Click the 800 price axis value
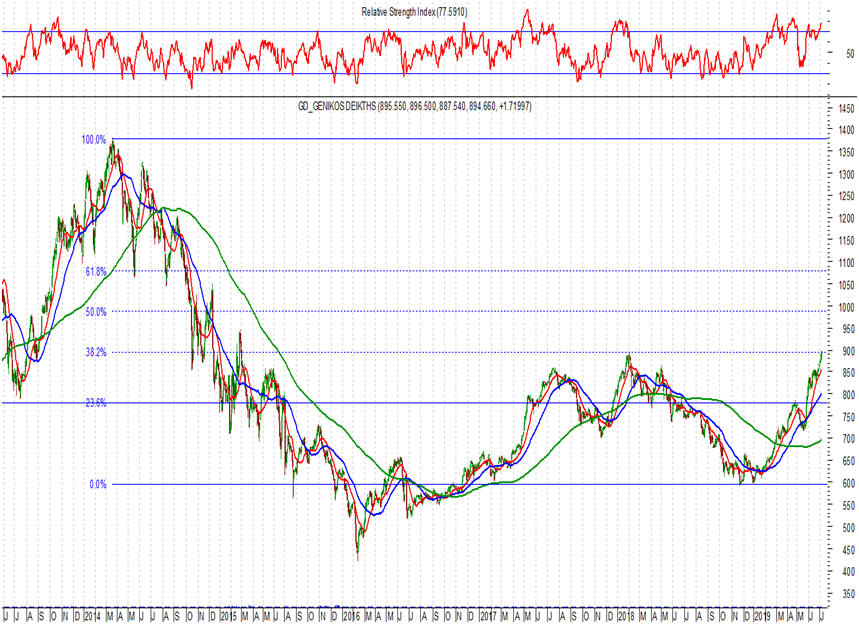Viewport: 859px width, 624px height. tap(848, 395)
